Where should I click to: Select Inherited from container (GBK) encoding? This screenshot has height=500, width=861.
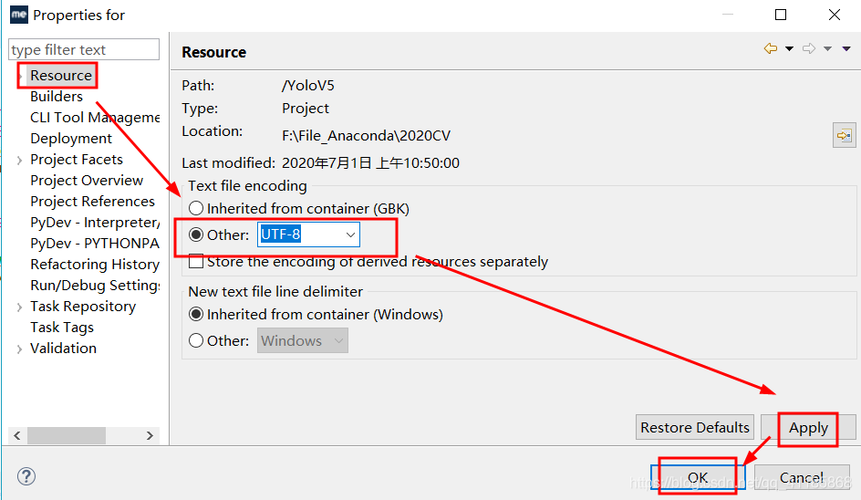(x=197, y=209)
